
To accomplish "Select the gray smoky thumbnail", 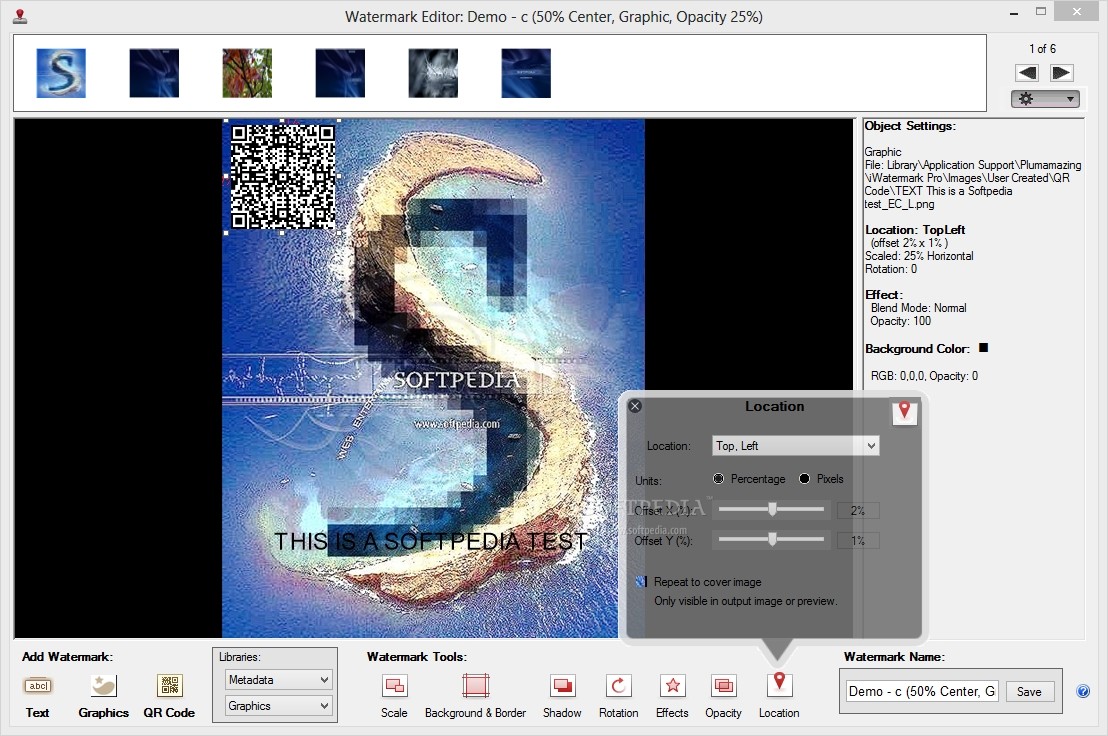I will [x=433, y=73].
